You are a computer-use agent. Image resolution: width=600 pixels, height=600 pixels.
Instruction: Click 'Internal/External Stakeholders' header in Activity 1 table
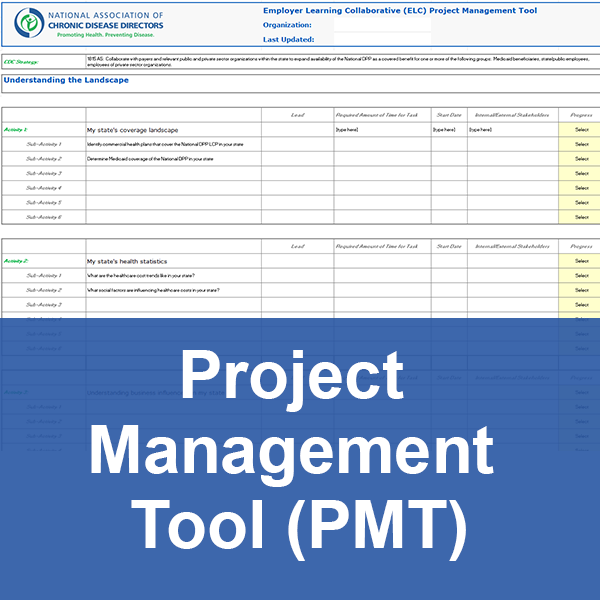click(512, 115)
